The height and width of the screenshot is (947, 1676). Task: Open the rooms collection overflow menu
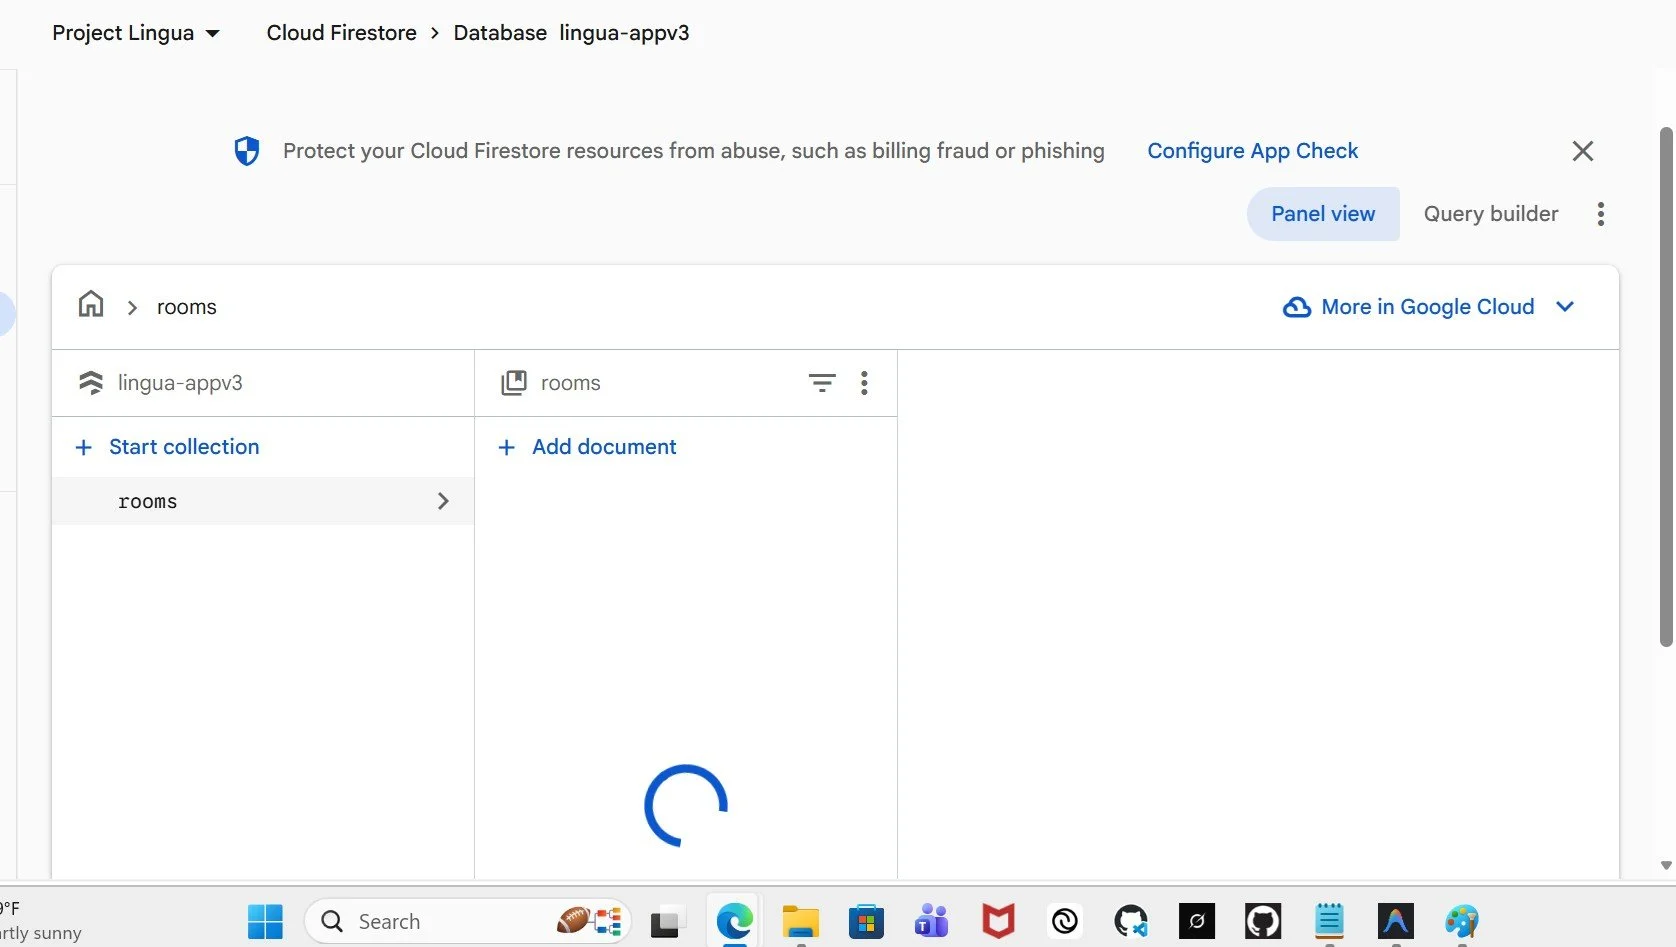(864, 383)
